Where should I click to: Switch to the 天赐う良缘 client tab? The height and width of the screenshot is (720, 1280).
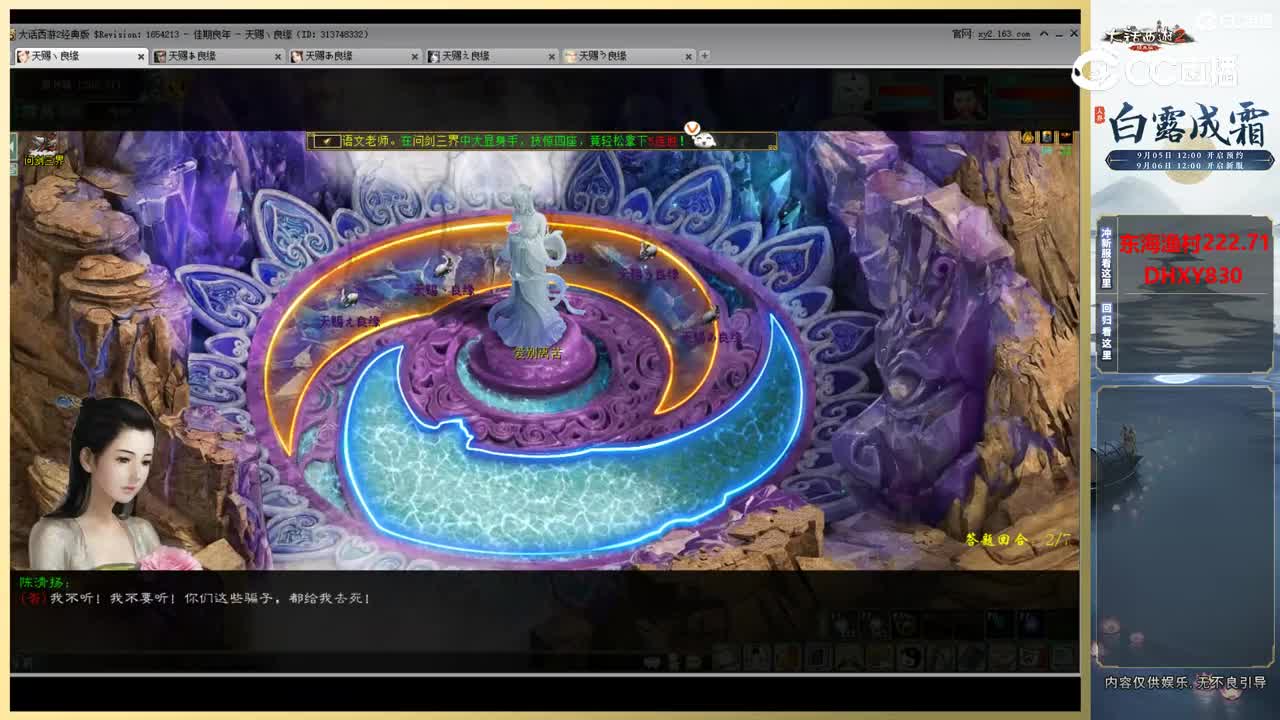pos(627,56)
